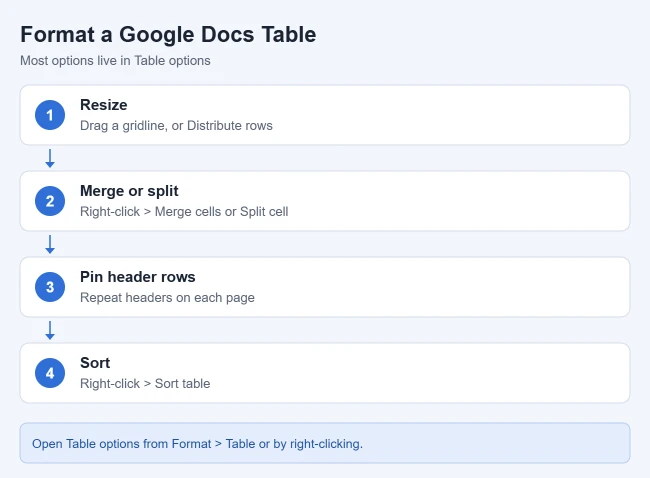Viewport: 650px width, 478px height.
Task: Click "Right-click > Merge cells or Split cell" text
Action: tap(184, 211)
